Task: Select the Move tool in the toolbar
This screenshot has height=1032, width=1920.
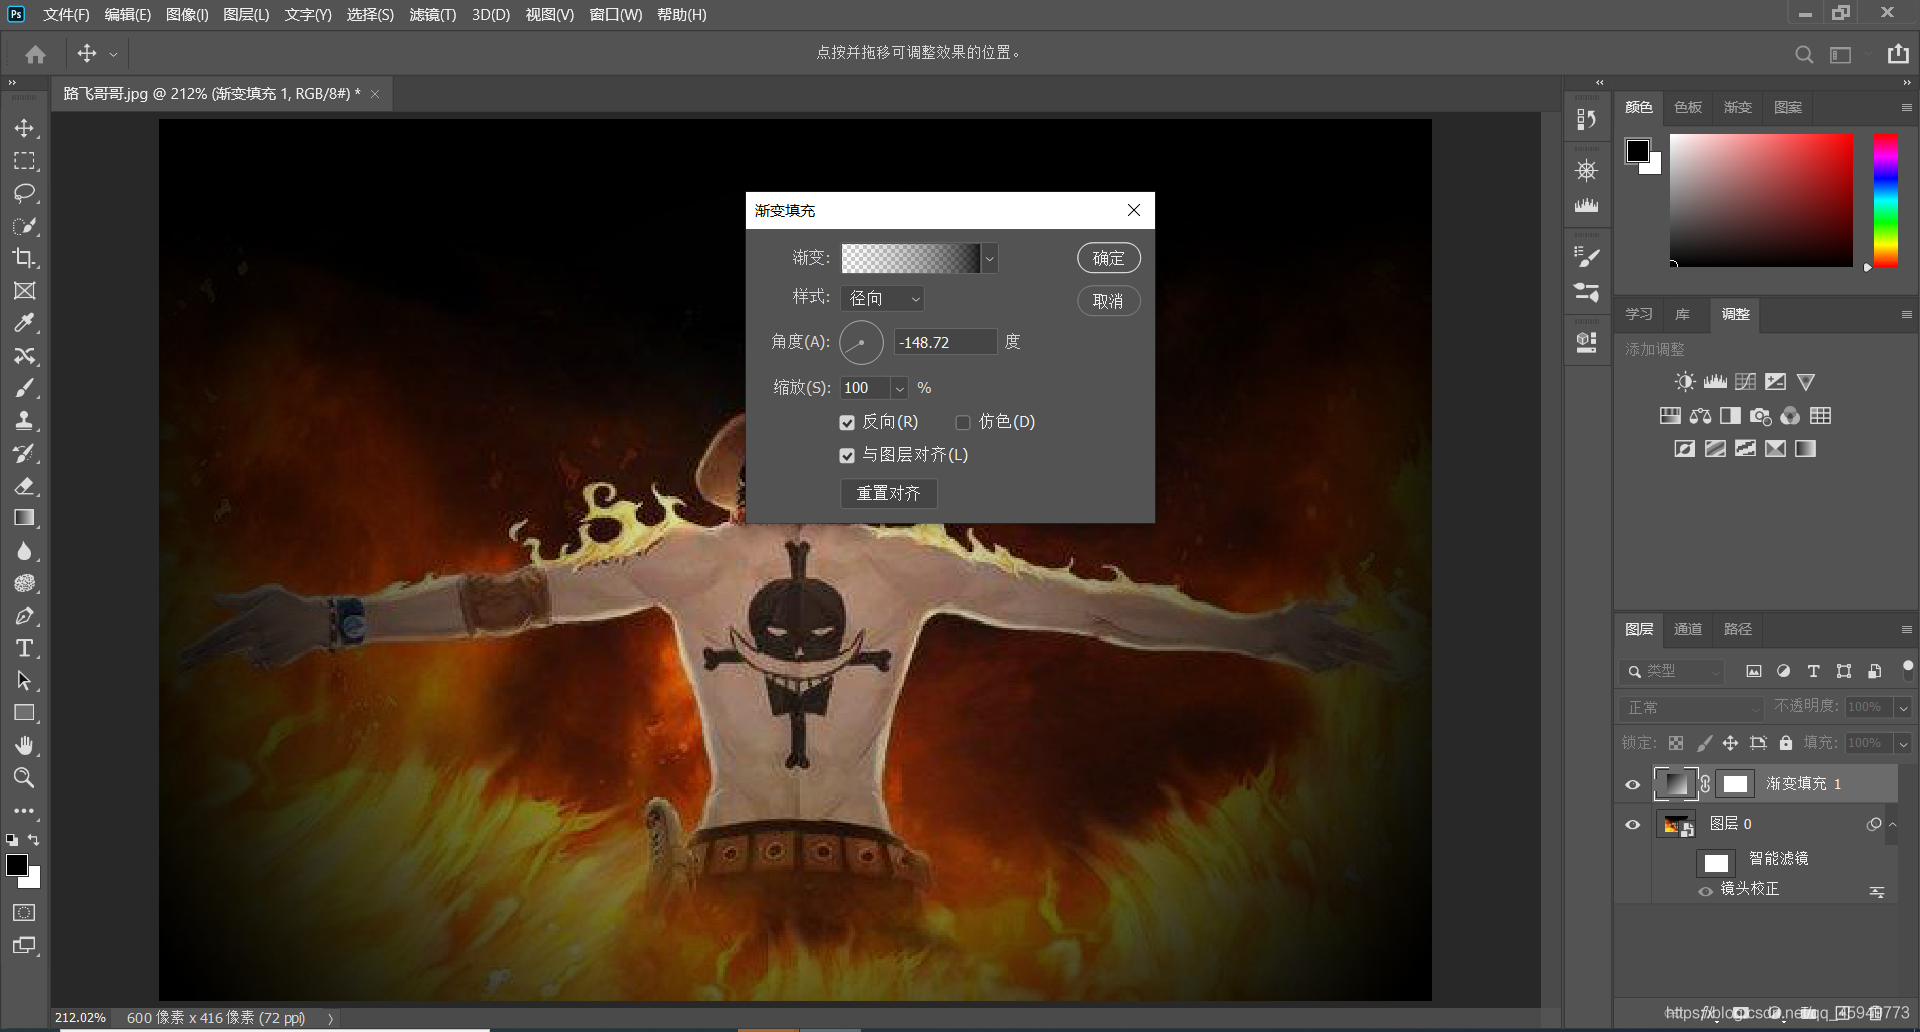Action: 24,128
